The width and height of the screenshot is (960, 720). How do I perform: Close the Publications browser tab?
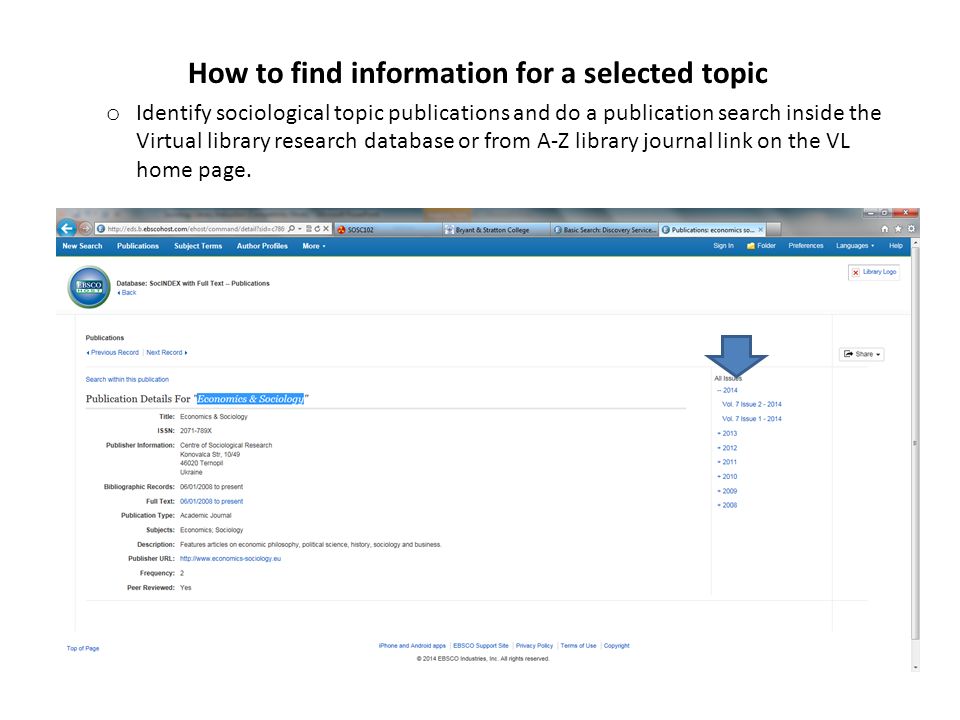tap(760, 230)
